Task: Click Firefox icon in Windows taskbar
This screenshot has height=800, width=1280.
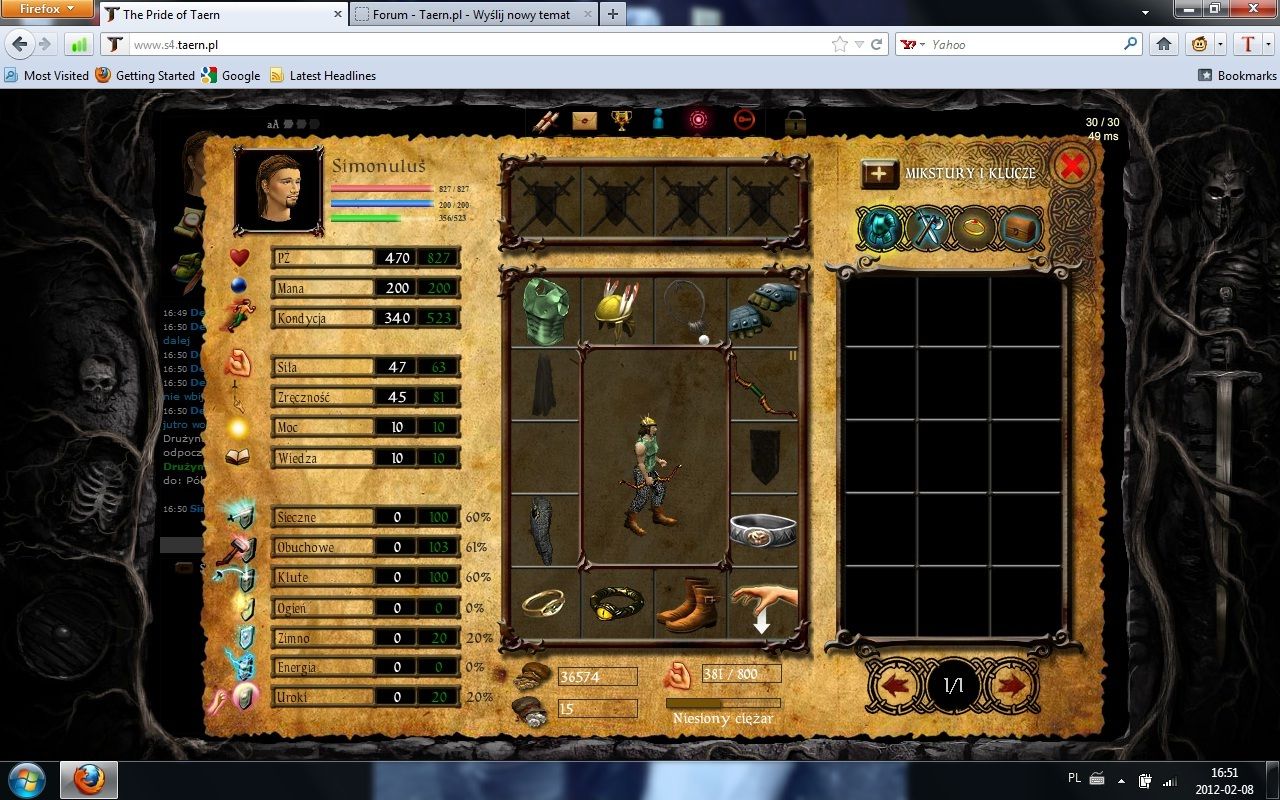Action: click(89, 780)
